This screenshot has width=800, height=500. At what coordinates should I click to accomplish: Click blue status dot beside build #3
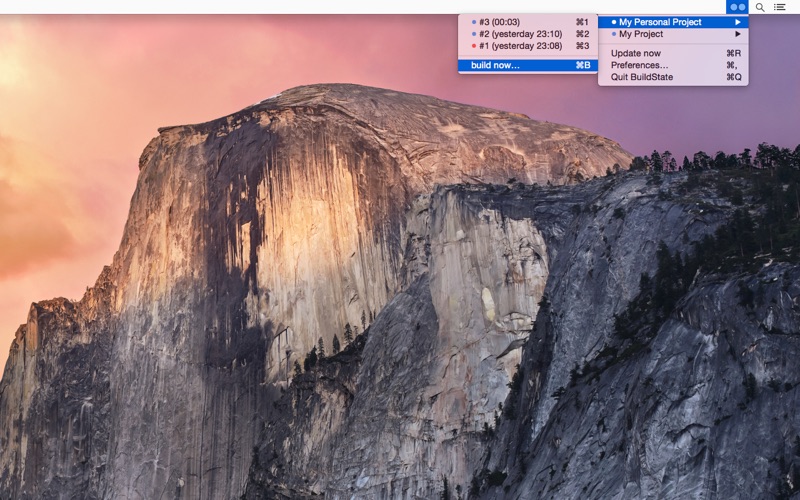pyautogui.click(x=474, y=22)
